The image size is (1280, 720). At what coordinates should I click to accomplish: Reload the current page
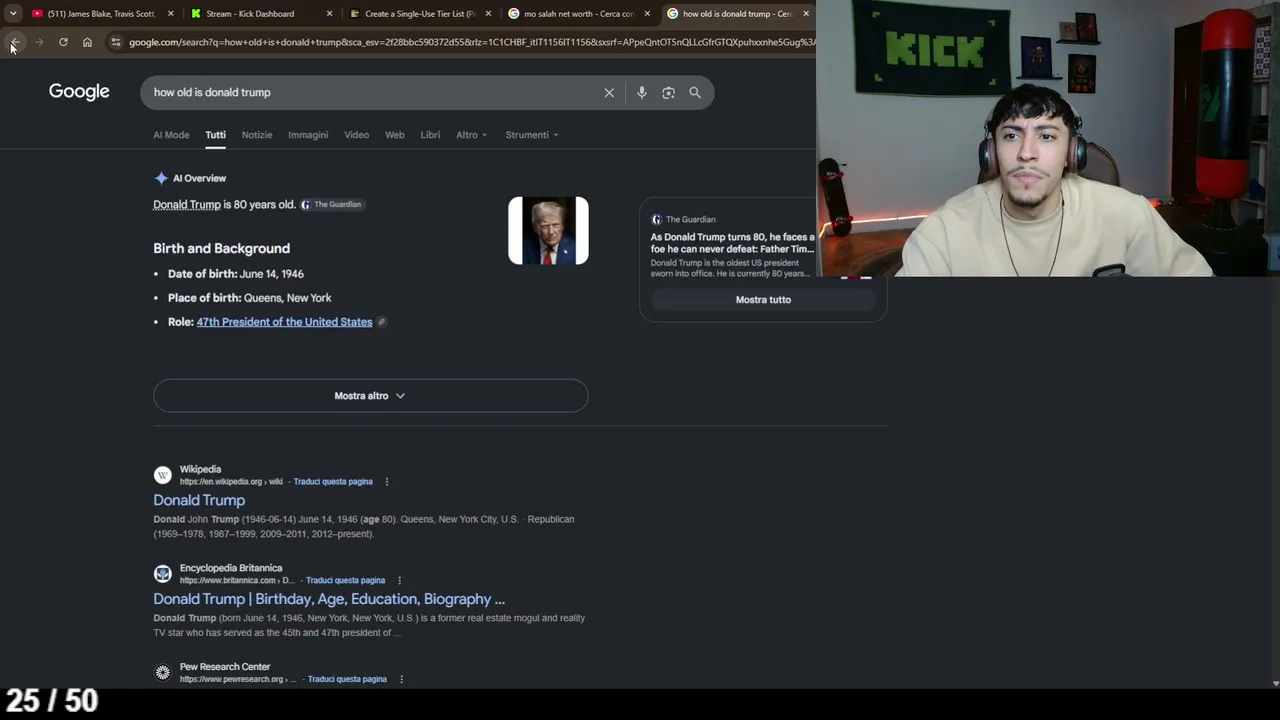(63, 42)
